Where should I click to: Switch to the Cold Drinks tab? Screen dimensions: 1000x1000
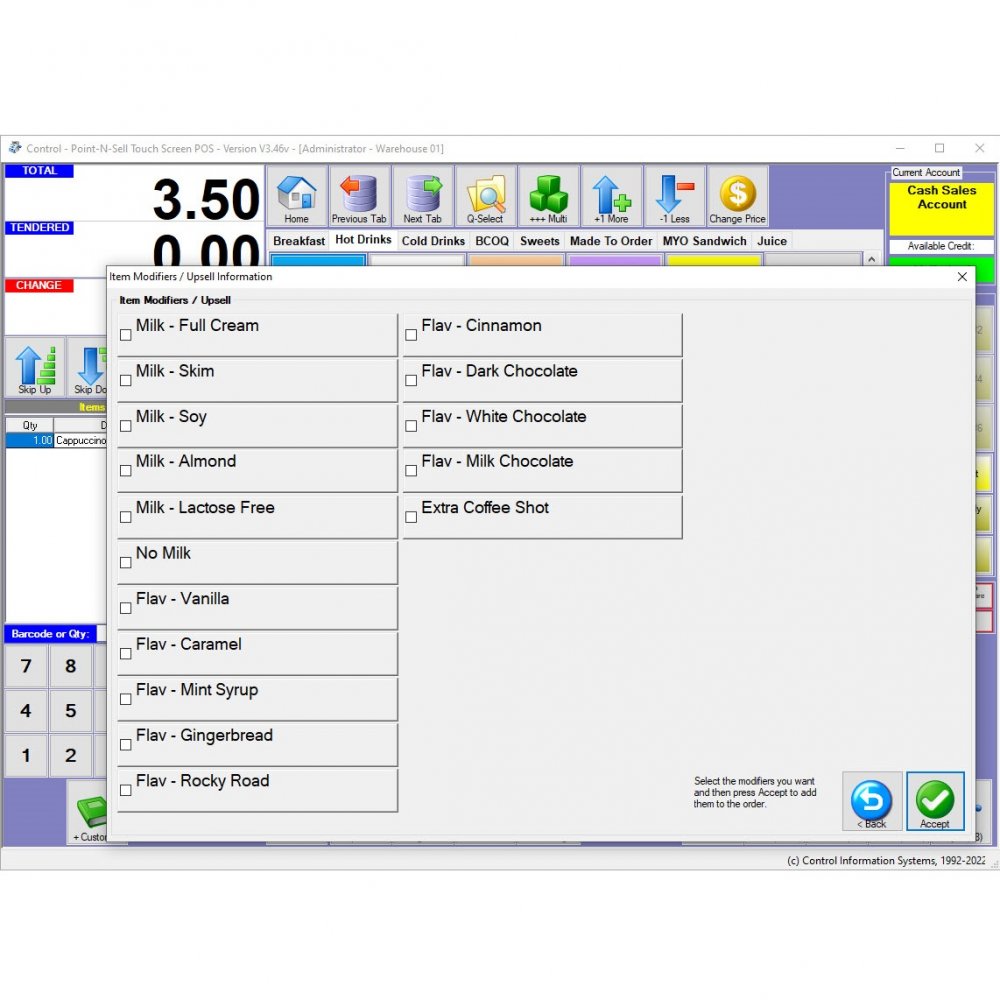click(432, 240)
